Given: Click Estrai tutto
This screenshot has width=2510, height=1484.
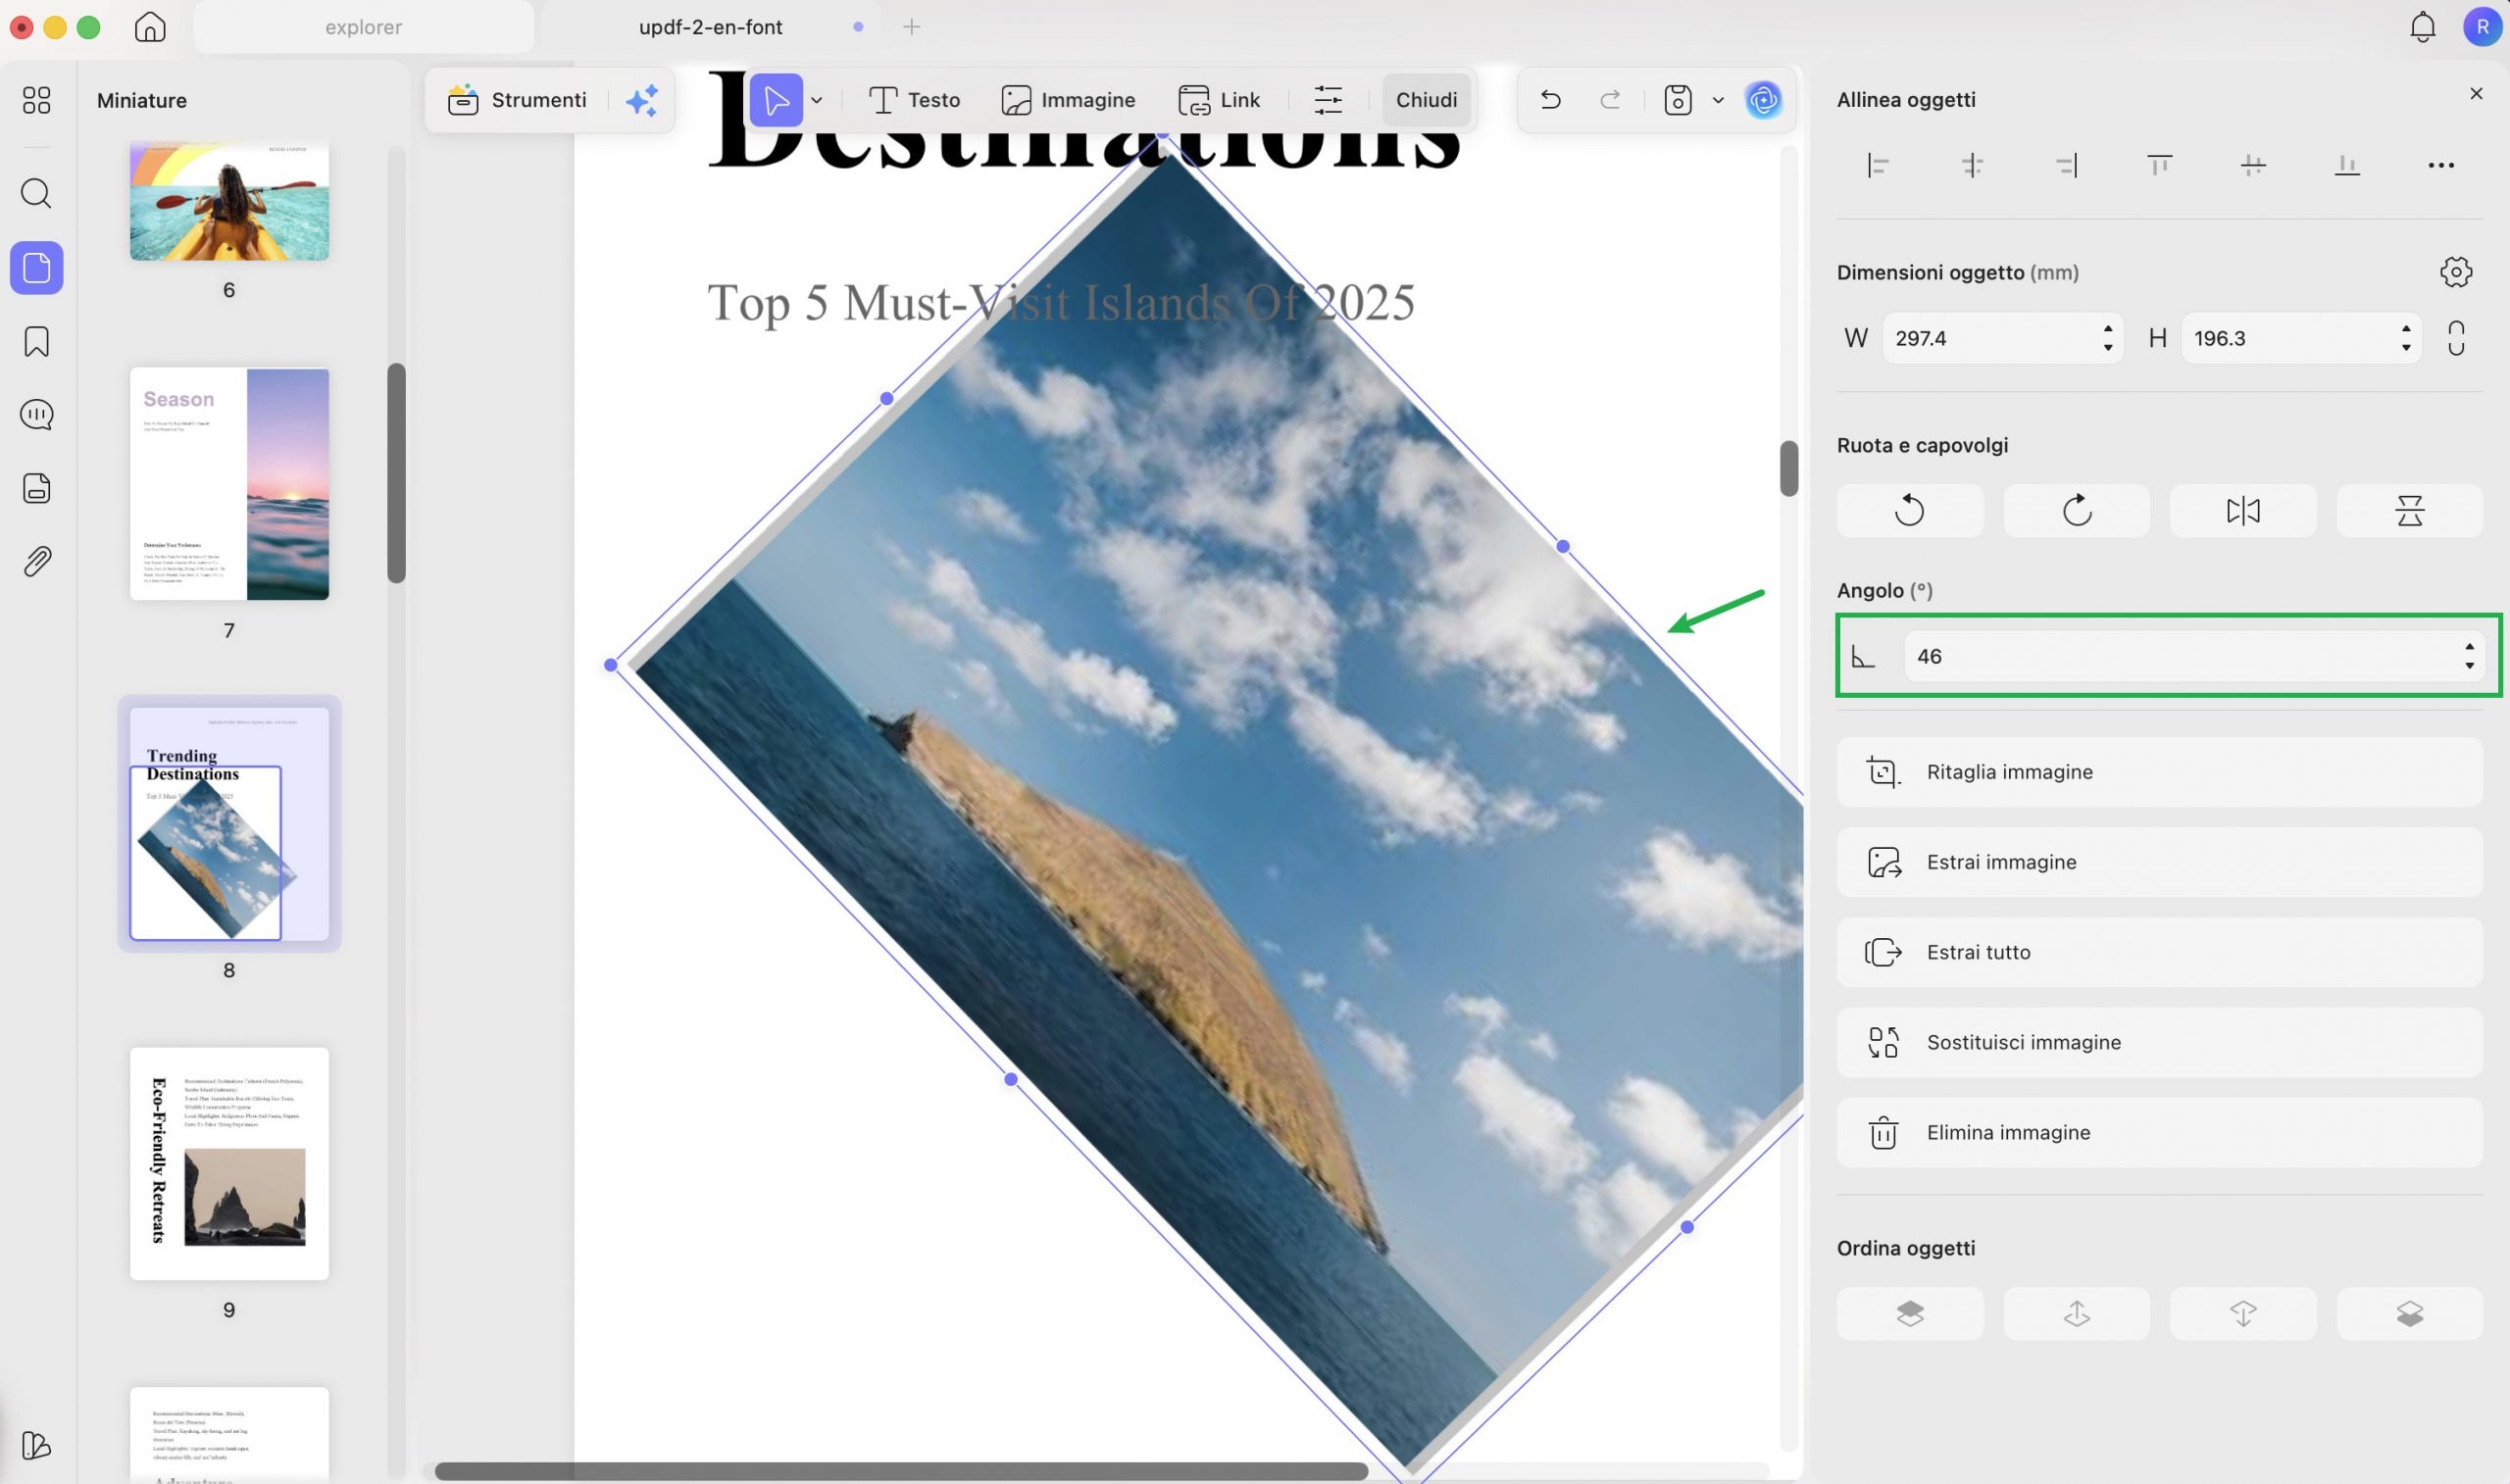Looking at the screenshot, I should pyautogui.click(x=2160, y=952).
